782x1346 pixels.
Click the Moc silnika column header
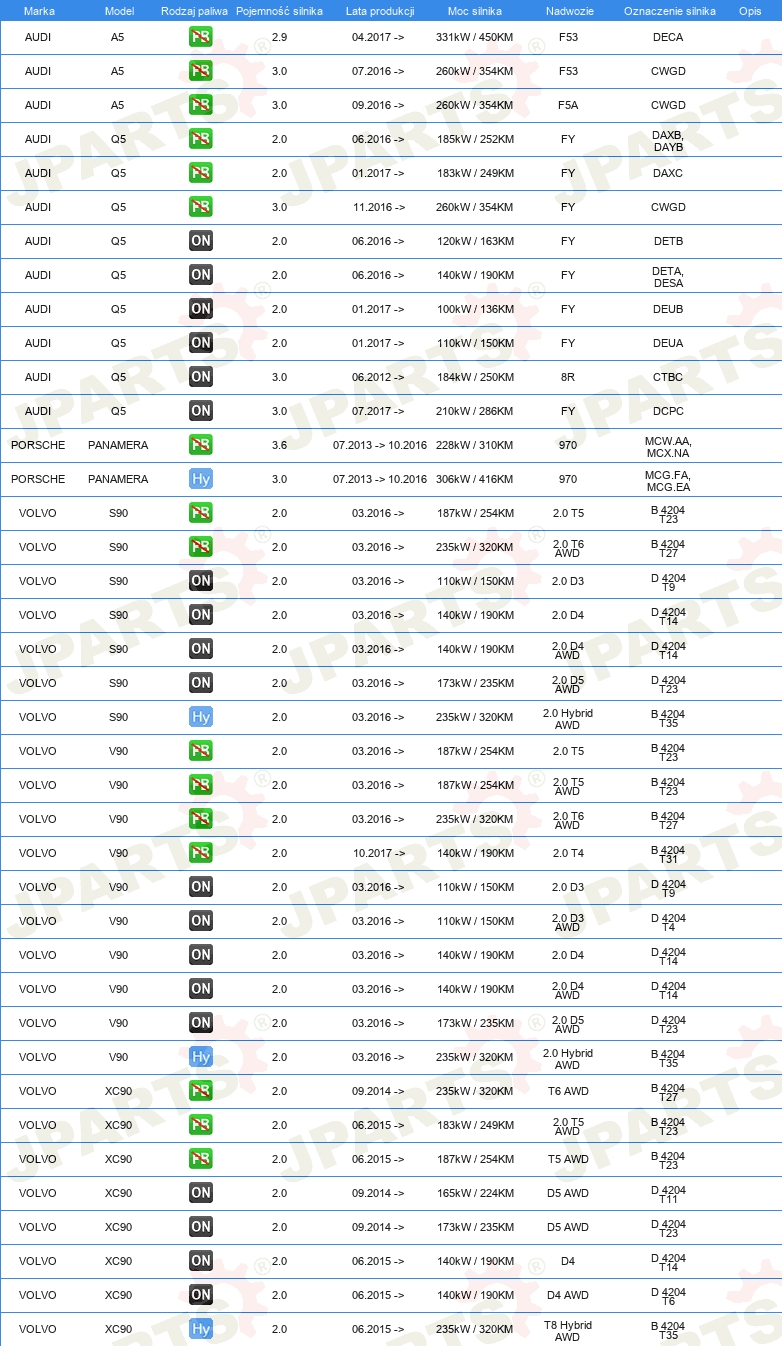tap(475, 10)
